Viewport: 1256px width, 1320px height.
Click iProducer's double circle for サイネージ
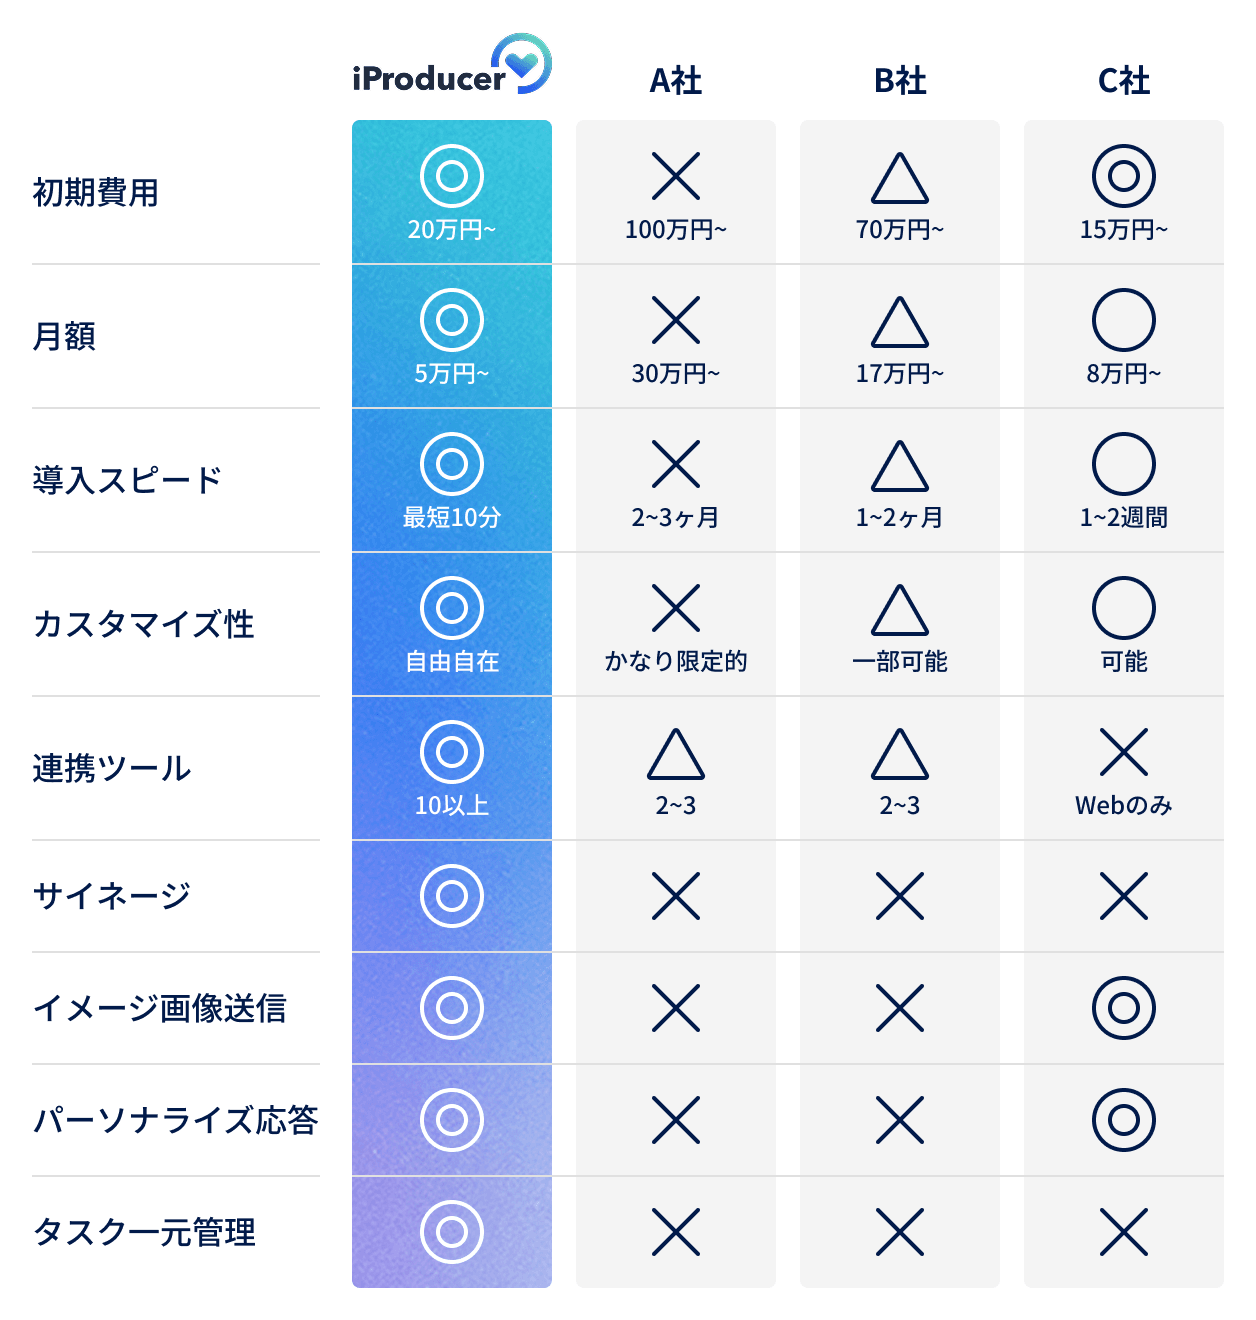452,896
